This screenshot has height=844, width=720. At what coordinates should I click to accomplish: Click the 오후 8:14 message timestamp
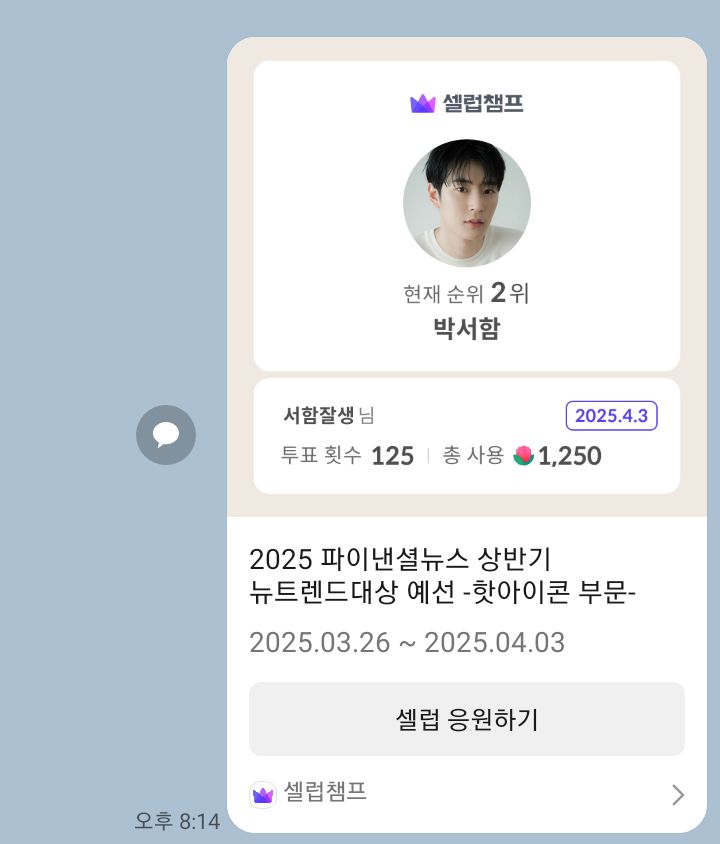click(177, 821)
